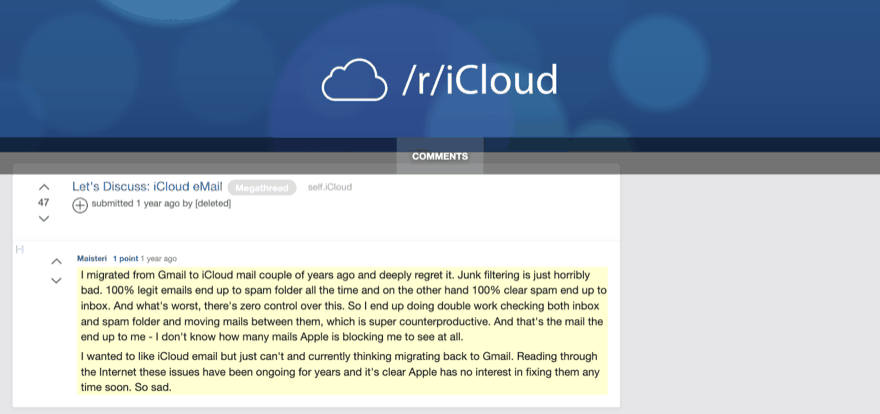This screenshot has height=414, width=880.
Task: Collapse Maisteri's comment thread
Action: click(x=20, y=249)
